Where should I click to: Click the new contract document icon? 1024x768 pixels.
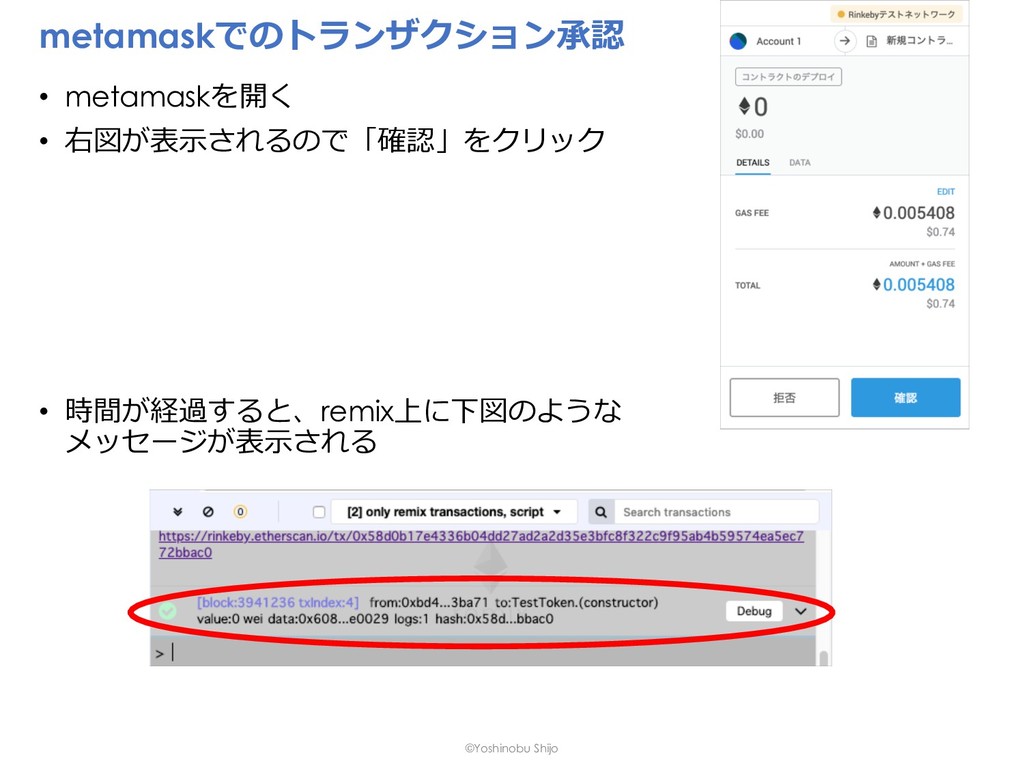[871, 41]
